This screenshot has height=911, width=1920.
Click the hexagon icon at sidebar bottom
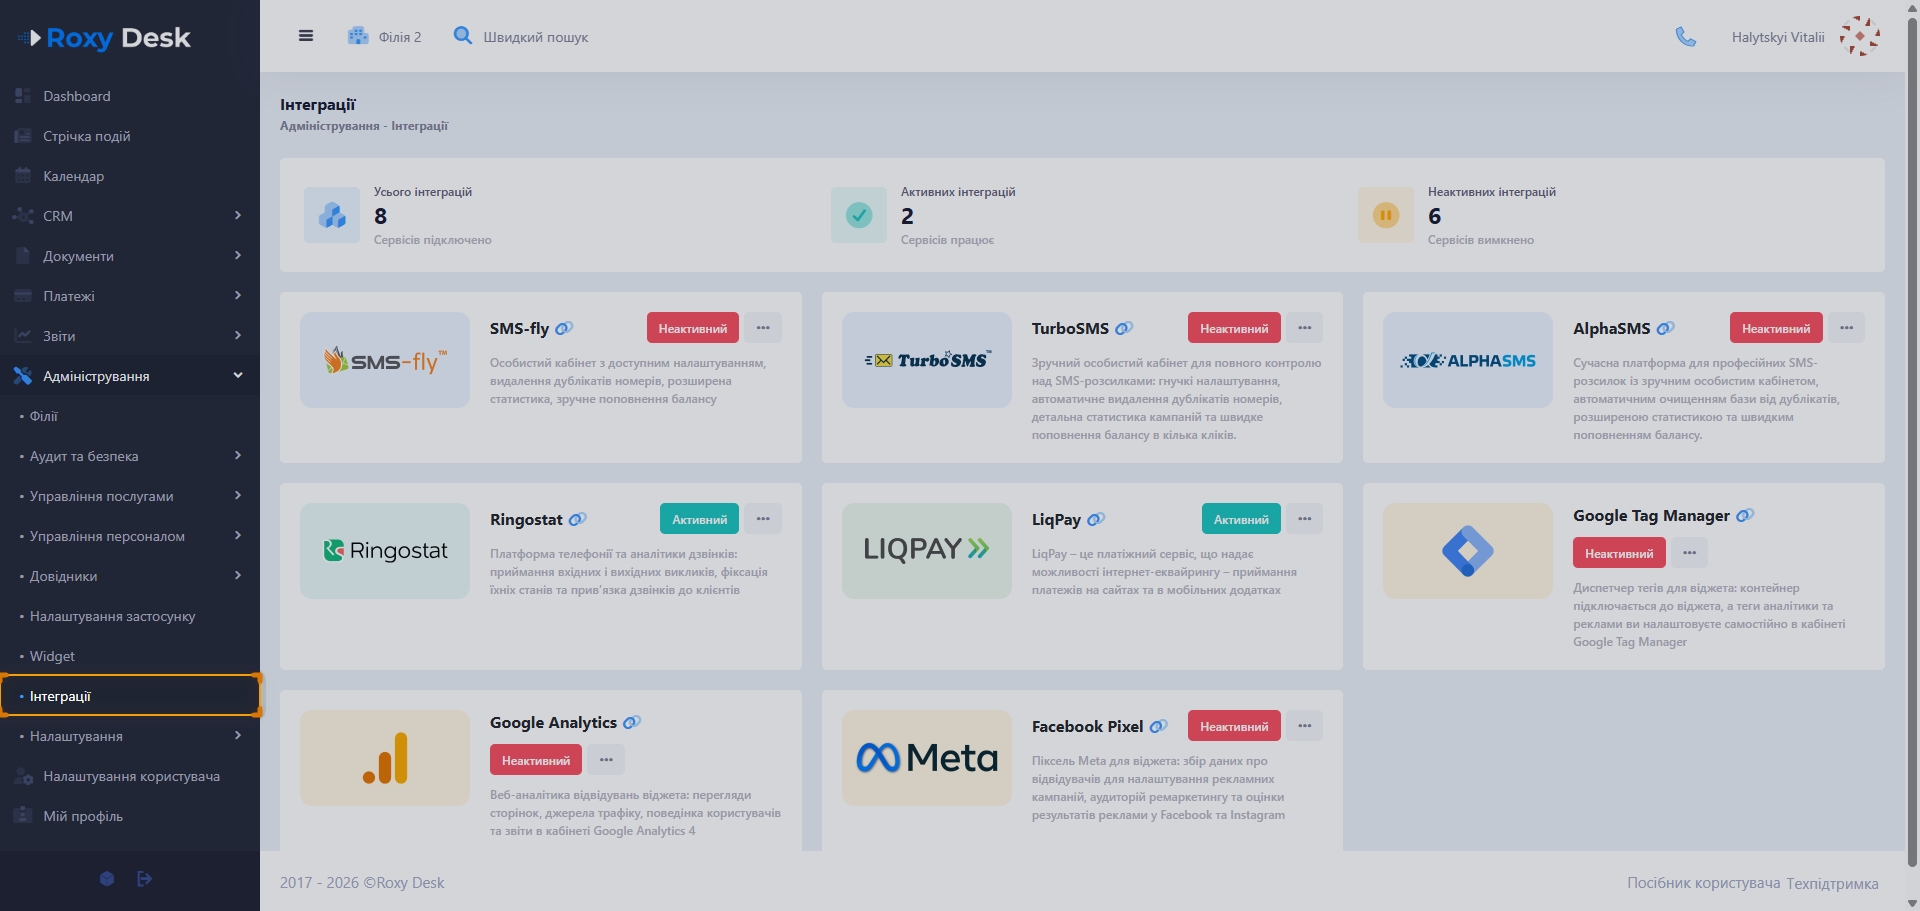(107, 879)
